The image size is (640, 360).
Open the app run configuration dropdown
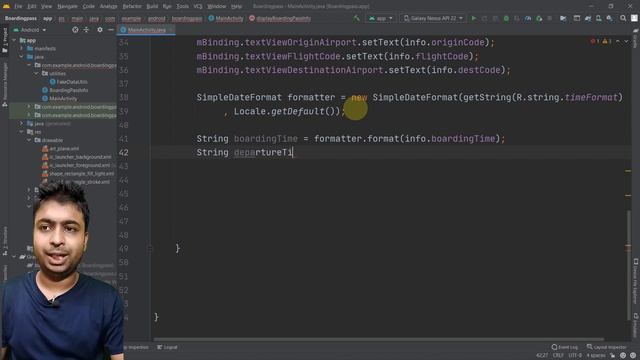381,18
